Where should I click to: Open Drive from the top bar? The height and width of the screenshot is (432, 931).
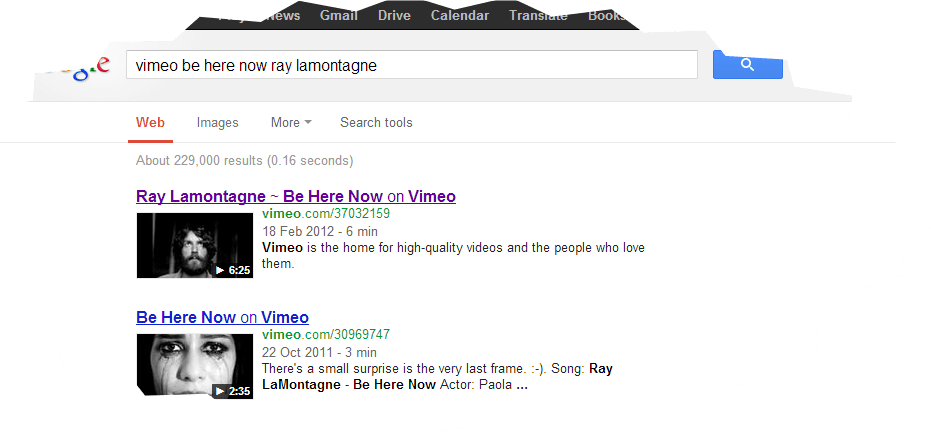(394, 16)
